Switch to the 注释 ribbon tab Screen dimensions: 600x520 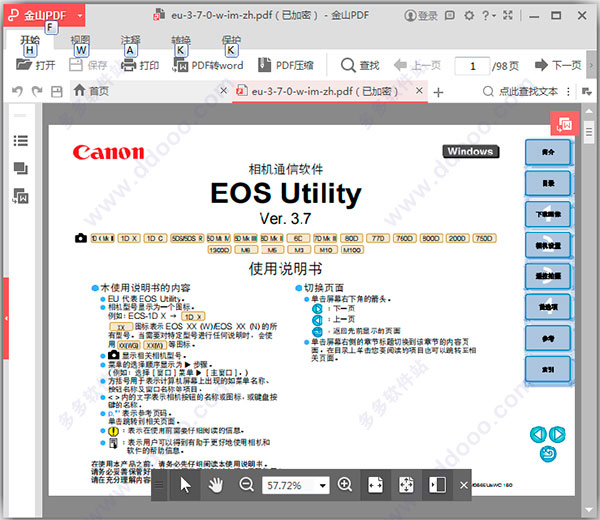(130, 41)
